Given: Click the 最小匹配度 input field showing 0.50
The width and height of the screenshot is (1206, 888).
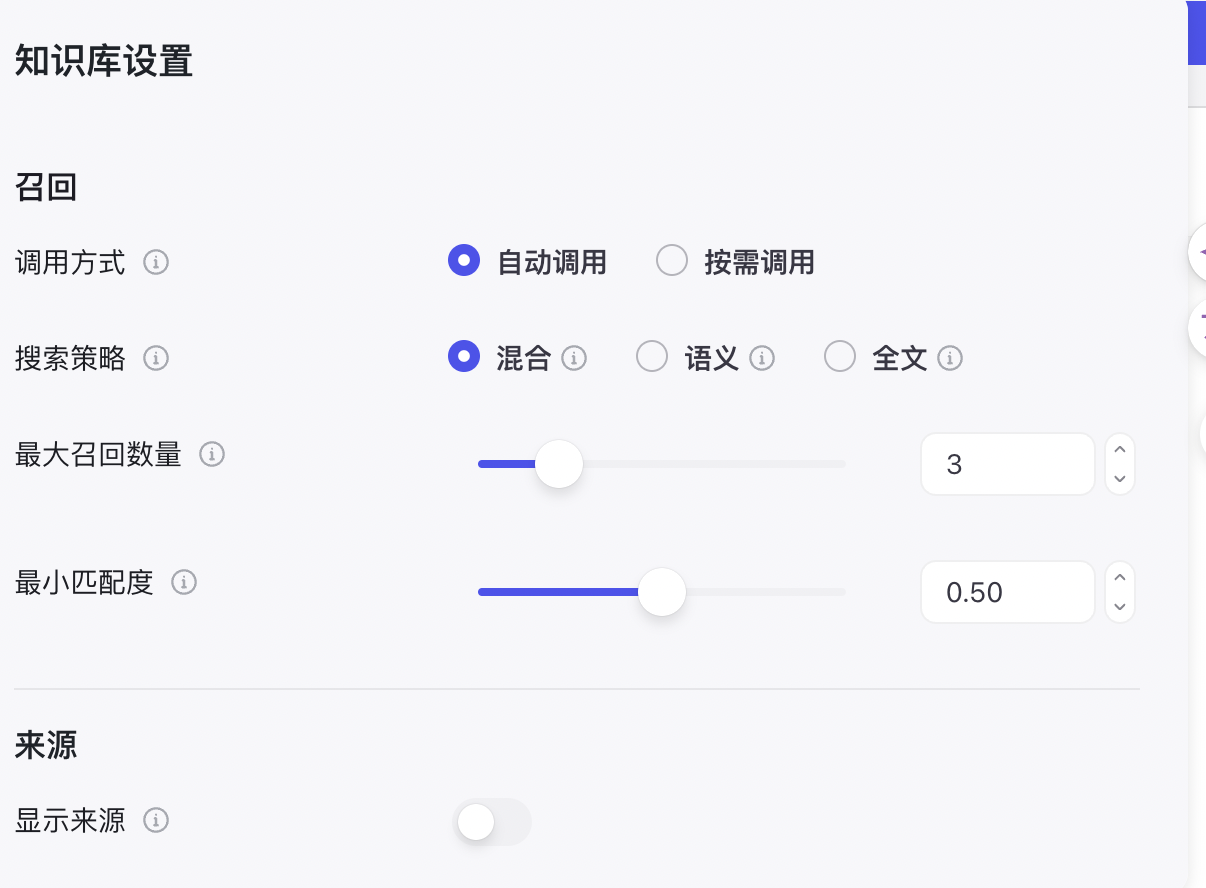Looking at the screenshot, I should [1007, 592].
